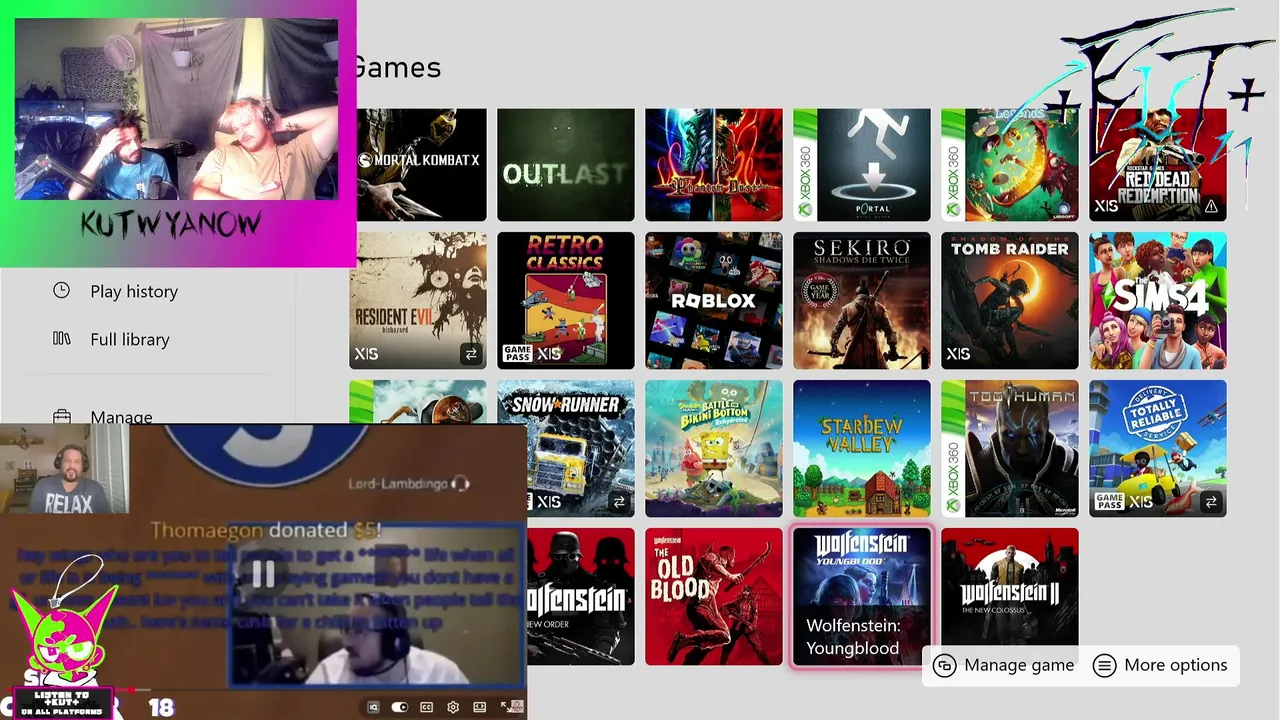1280x720 pixels.
Task: Click the swap icon on SnowRunner tile
Action: point(619,502)
